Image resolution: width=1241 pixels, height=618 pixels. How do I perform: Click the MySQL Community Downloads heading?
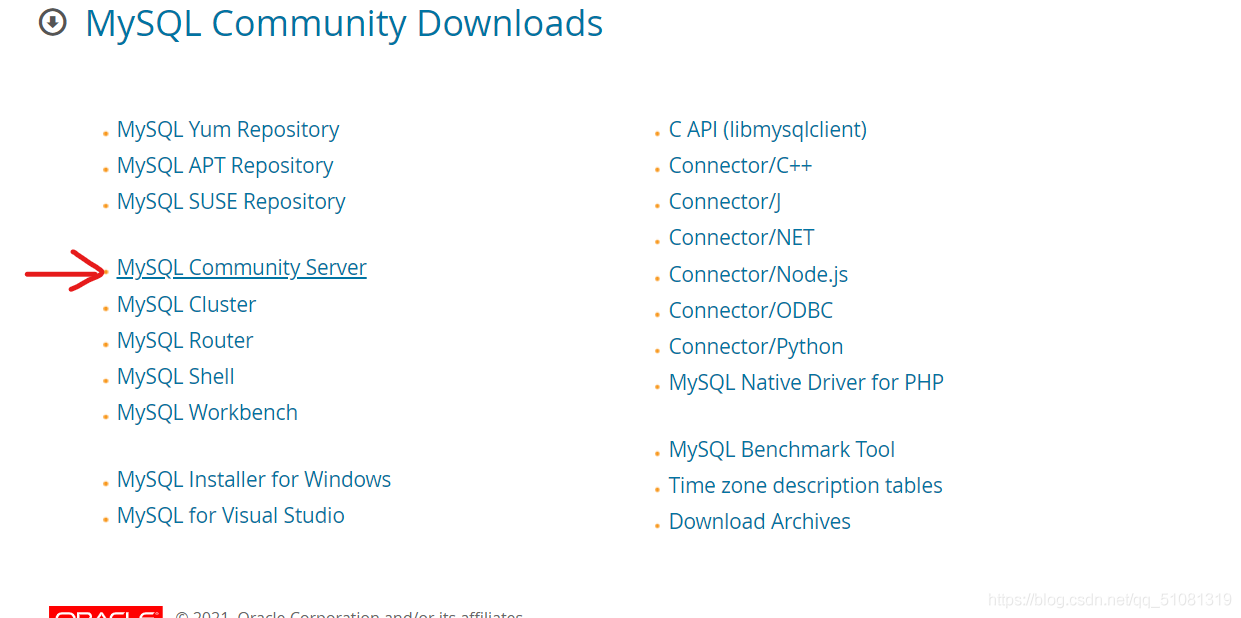point(344,23)
